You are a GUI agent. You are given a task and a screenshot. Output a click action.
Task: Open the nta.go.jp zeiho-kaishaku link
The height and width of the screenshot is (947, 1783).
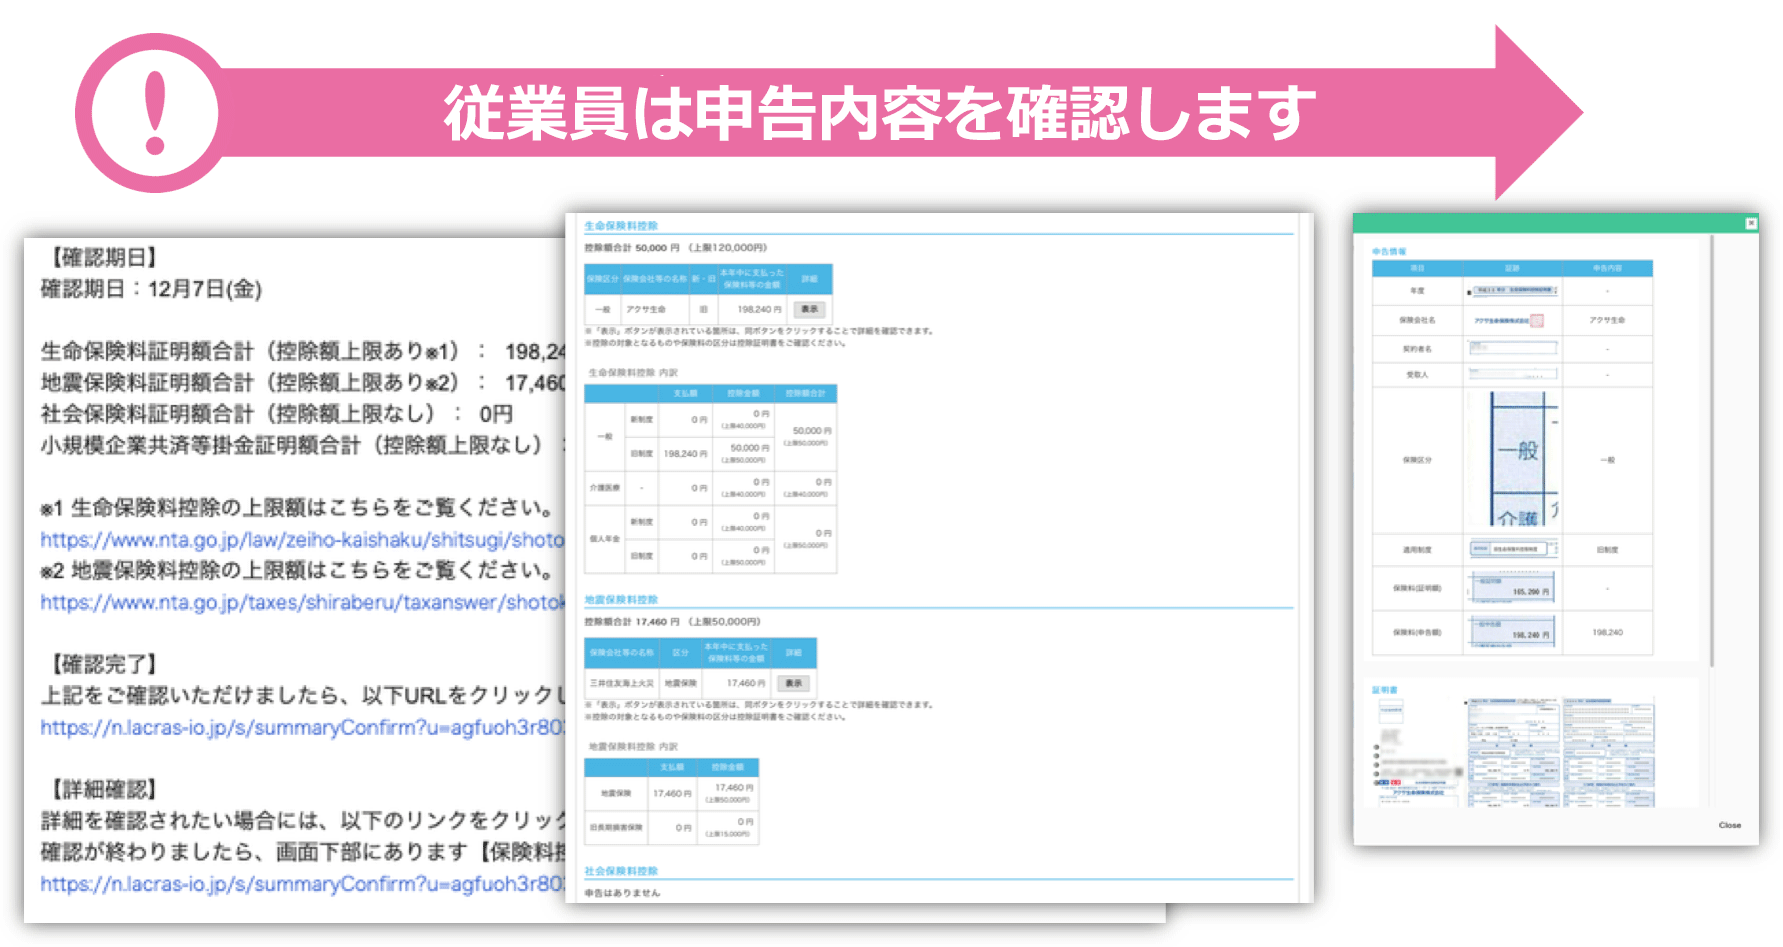click(x=302, y=540)
